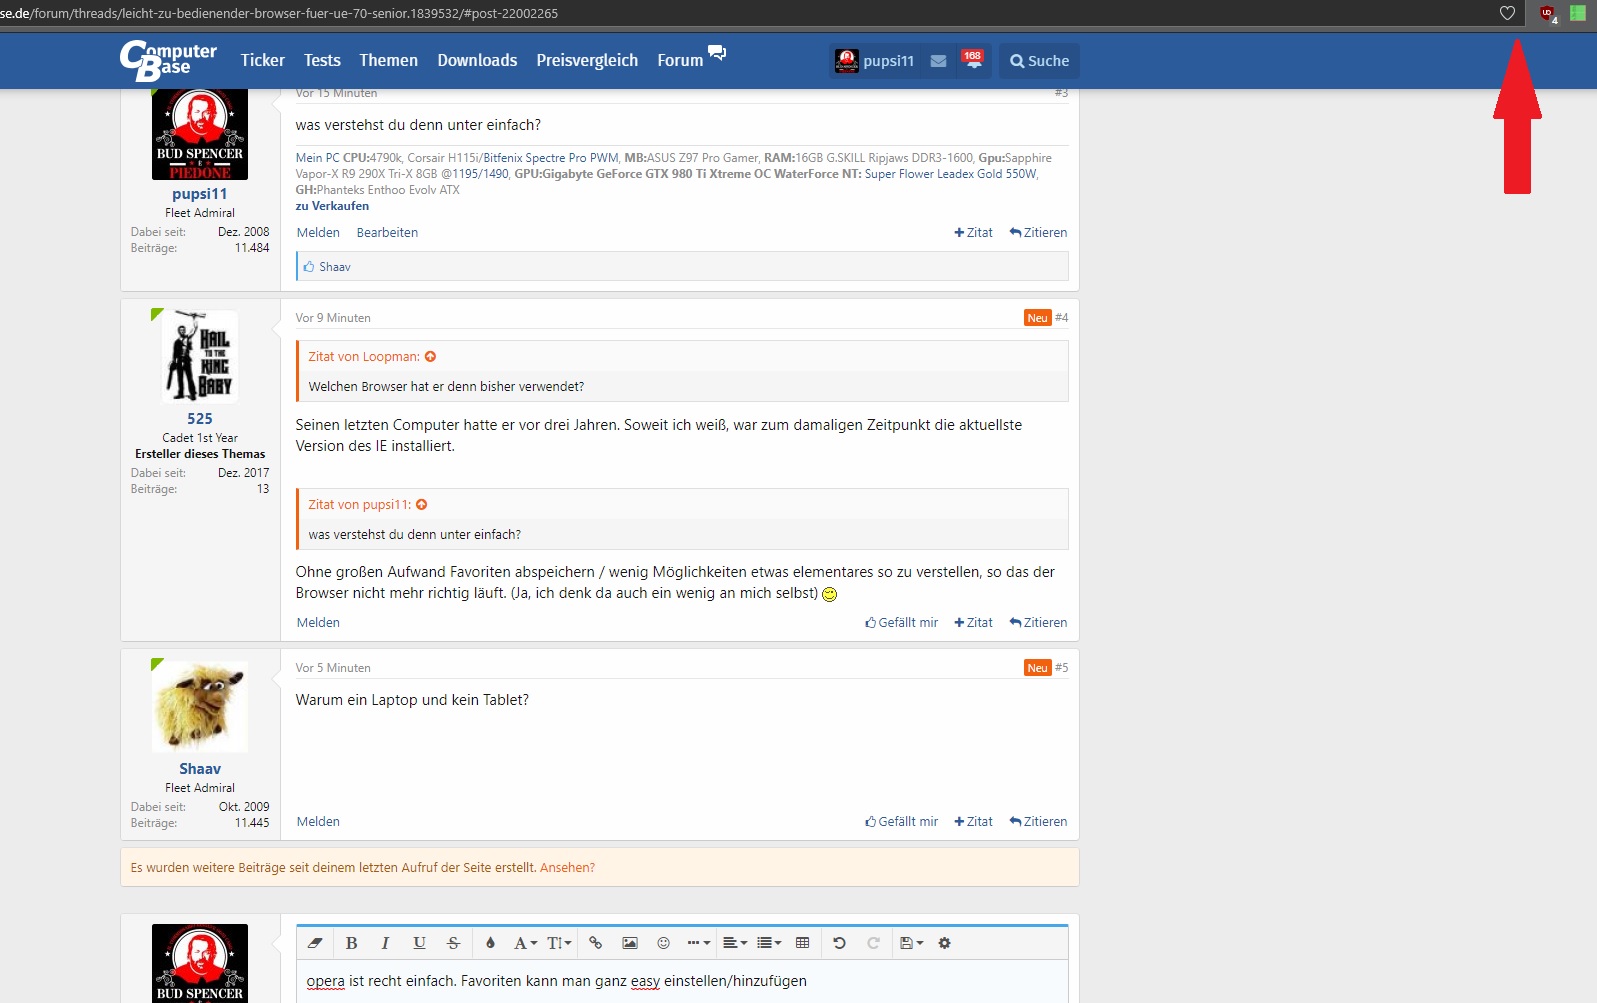Open notifications bell showing 168
The image size is (1597, 1003).
click(972, 60)
